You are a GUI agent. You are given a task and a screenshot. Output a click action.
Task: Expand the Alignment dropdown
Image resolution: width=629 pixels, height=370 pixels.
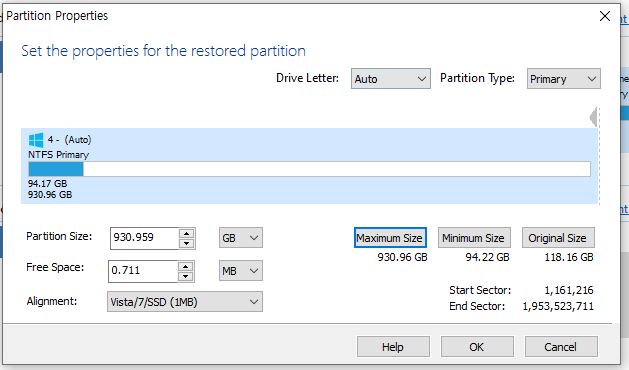click(185, 302)
